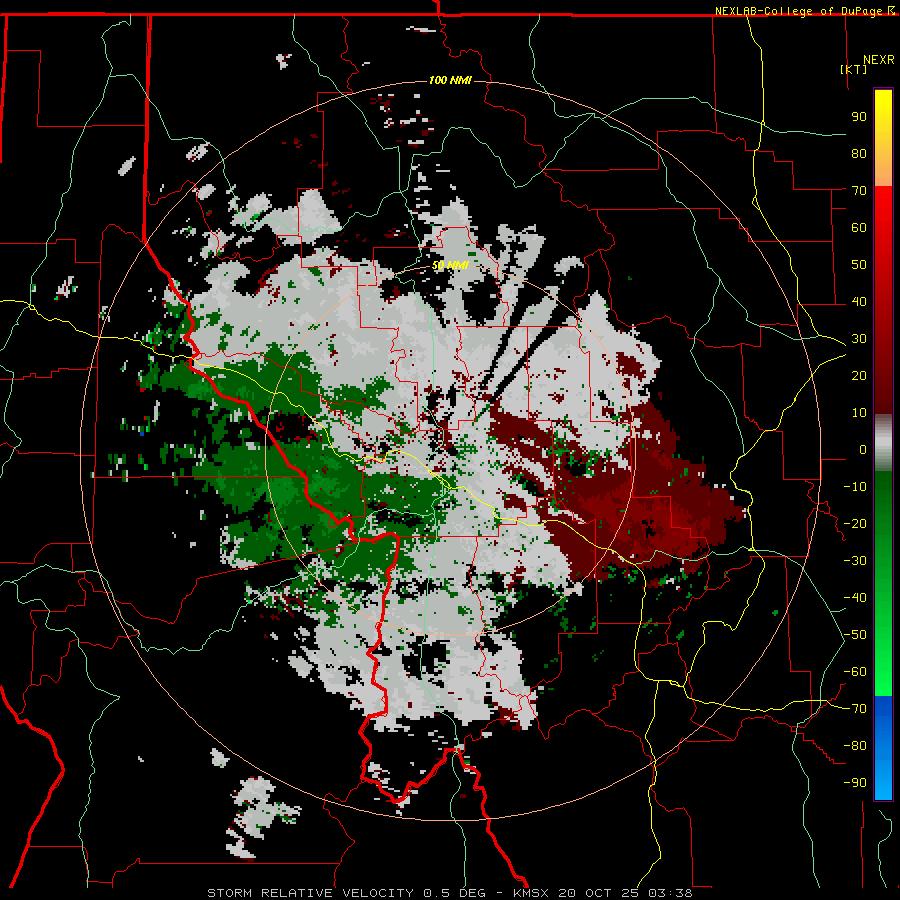Click the 10 value on the velocity scale
This screenshot has width=900, height=900.
pos(859,413)
